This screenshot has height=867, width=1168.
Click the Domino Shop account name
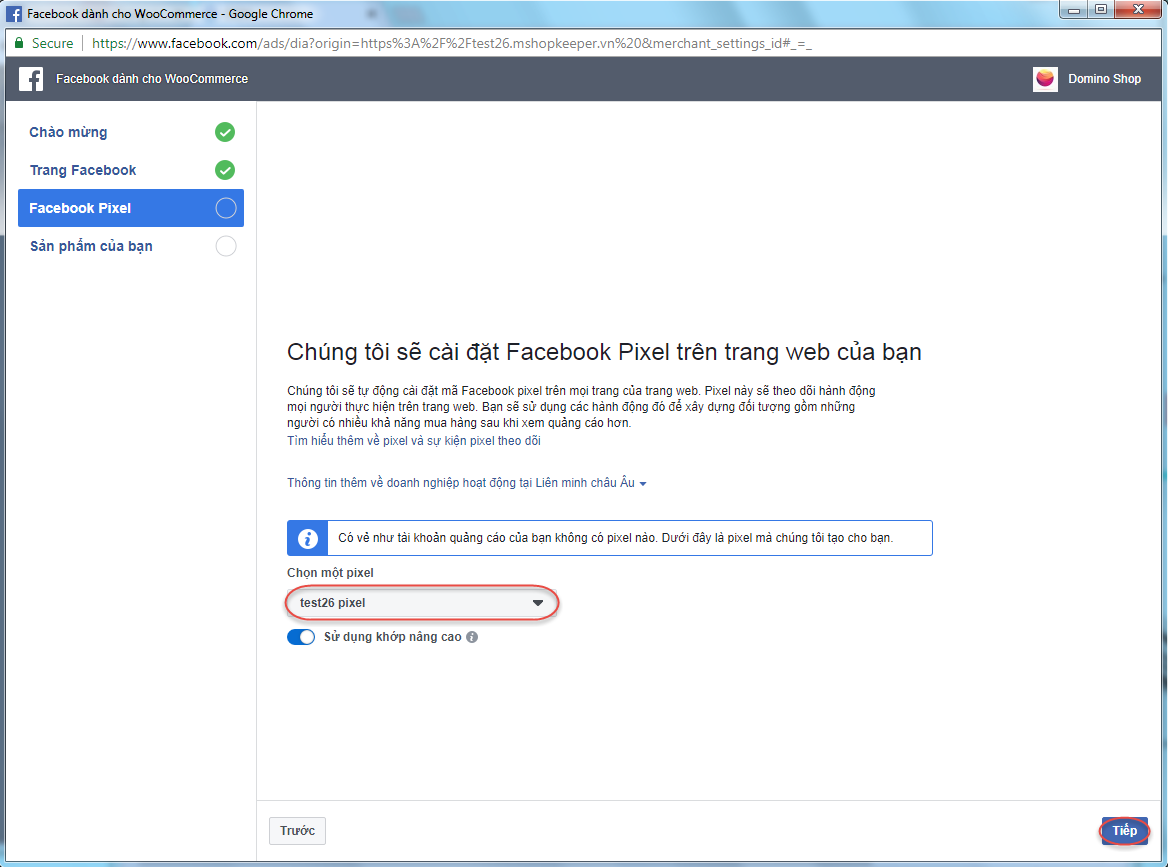[x=1104, y=79]
